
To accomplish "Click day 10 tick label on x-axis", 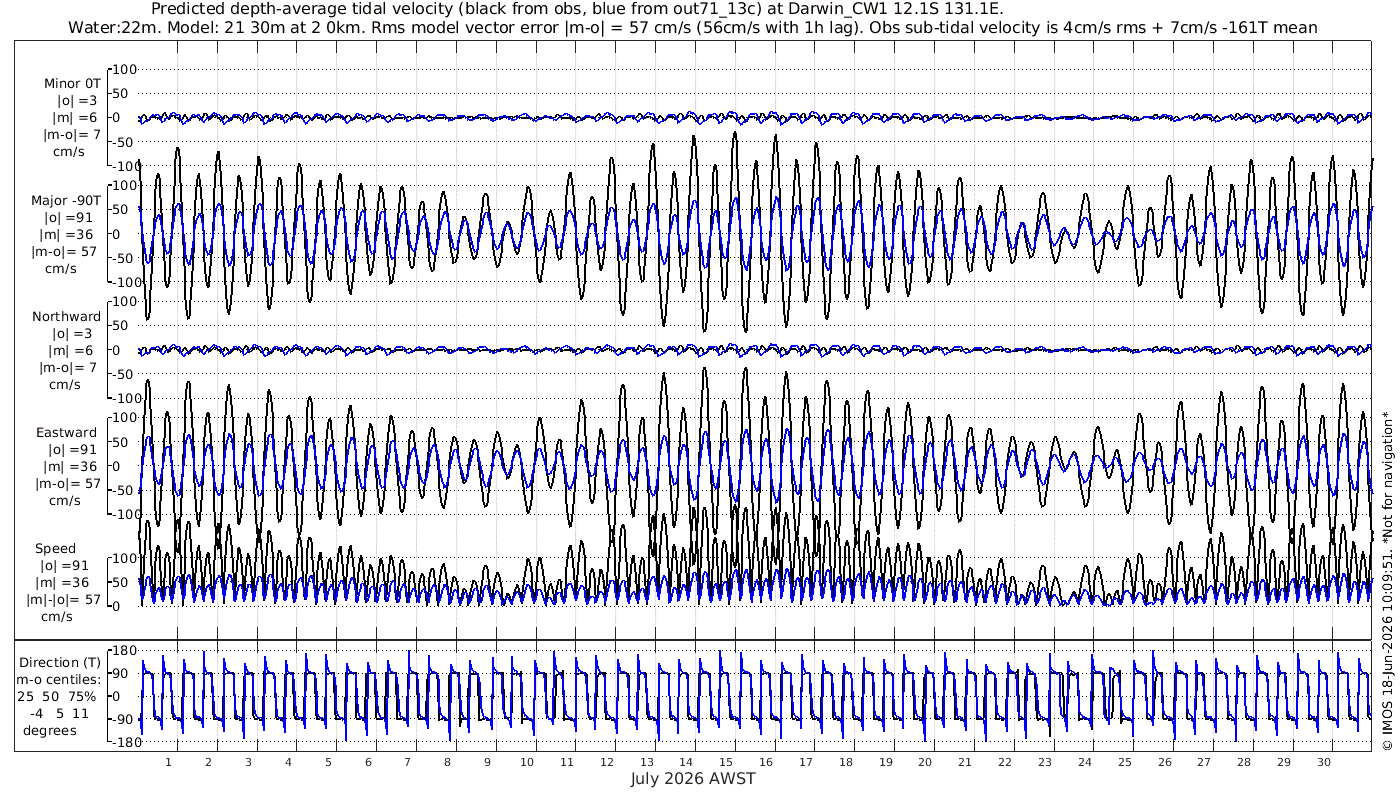I will coord(527,761).
